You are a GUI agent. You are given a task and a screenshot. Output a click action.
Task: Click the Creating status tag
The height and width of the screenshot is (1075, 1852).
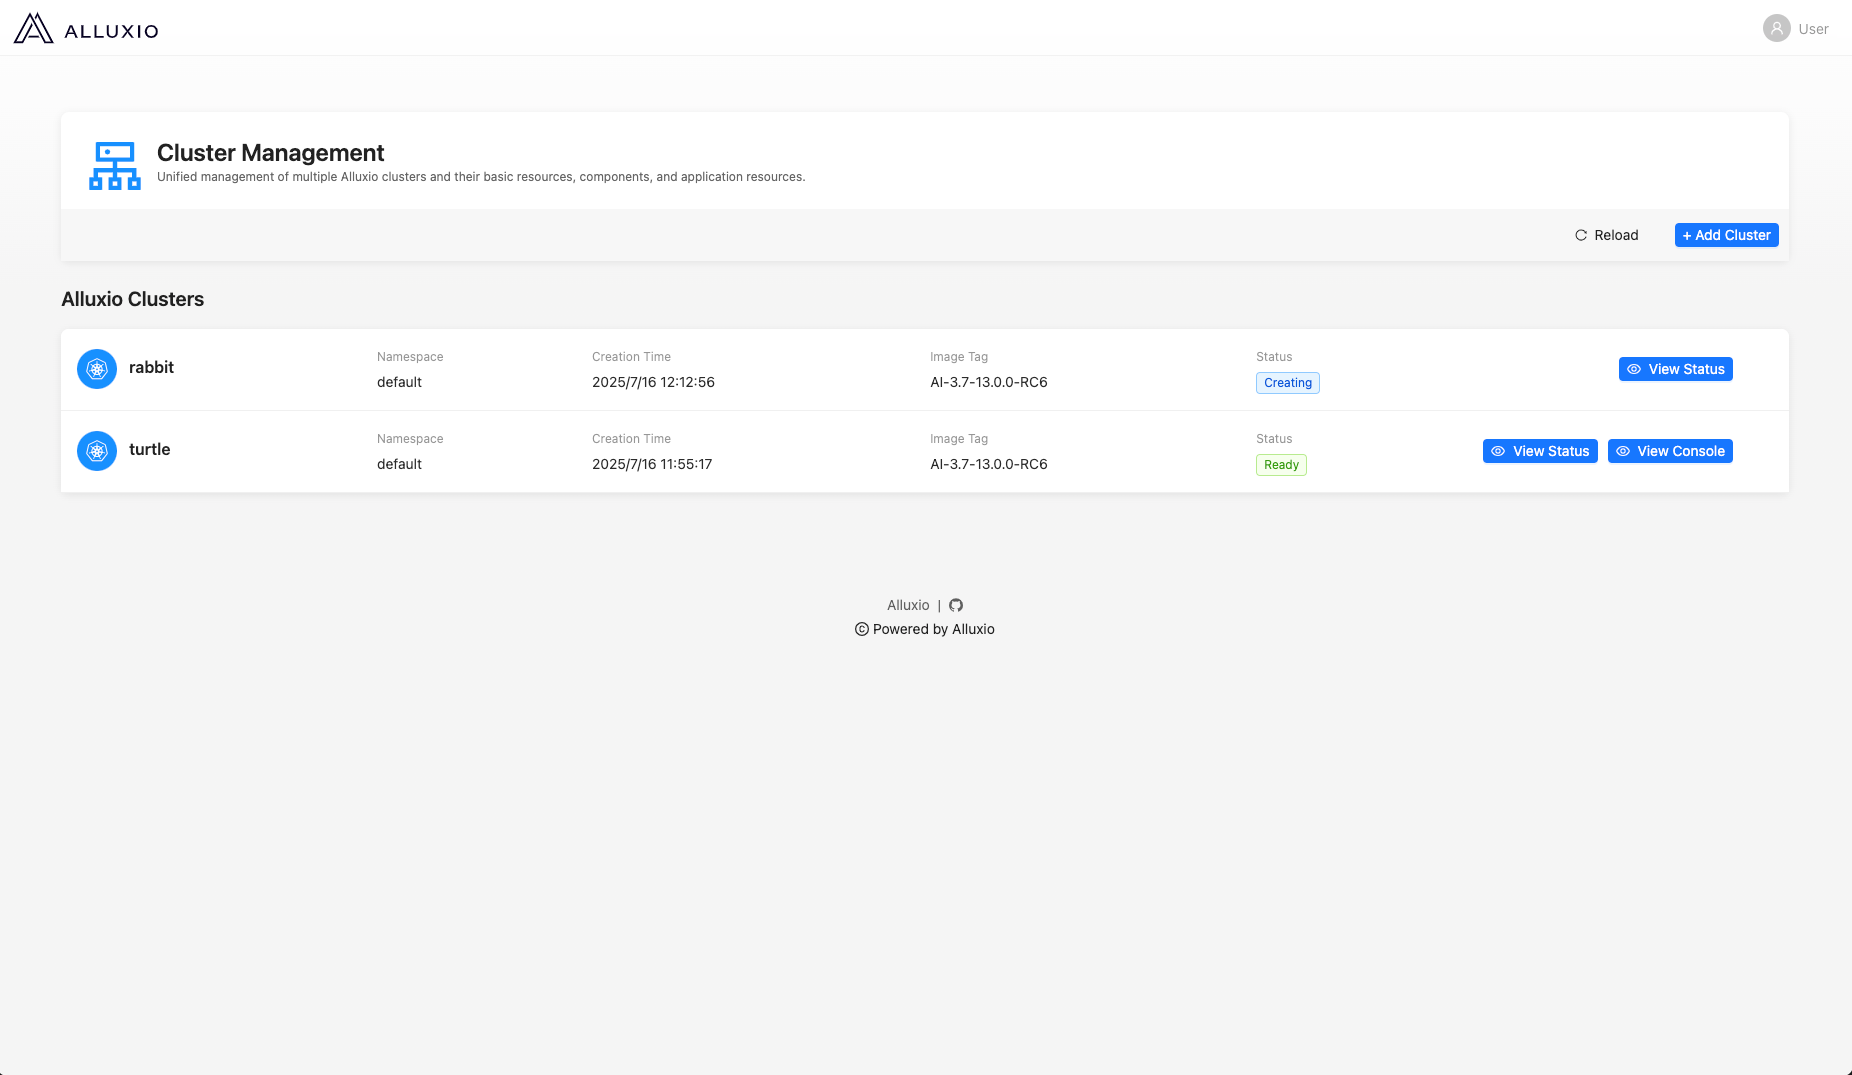click(1287, 383)
